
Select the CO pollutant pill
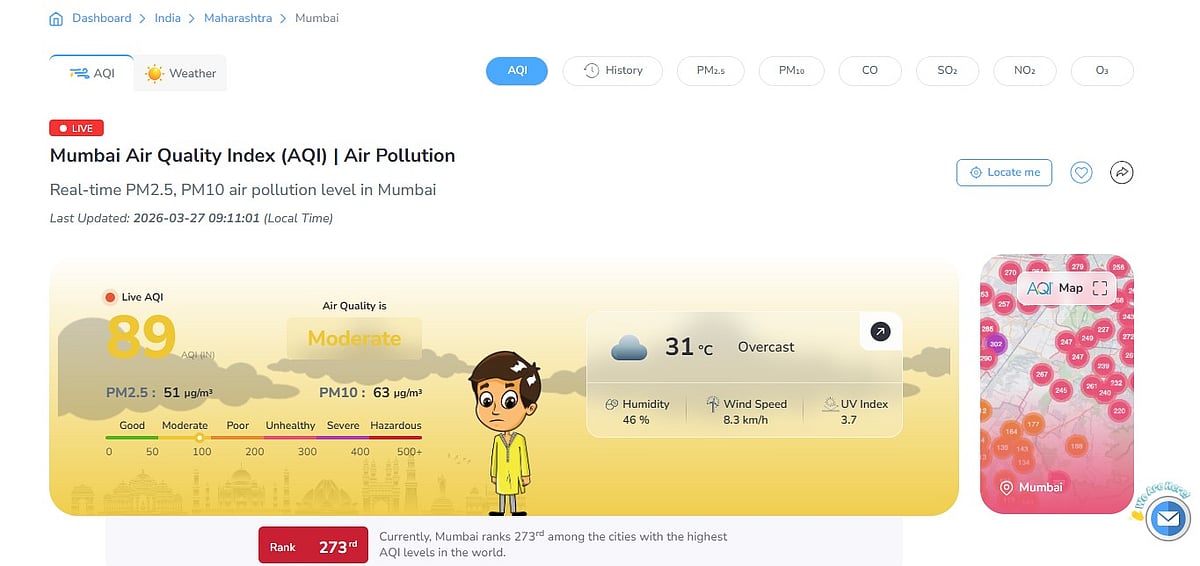tap(870, 71)
